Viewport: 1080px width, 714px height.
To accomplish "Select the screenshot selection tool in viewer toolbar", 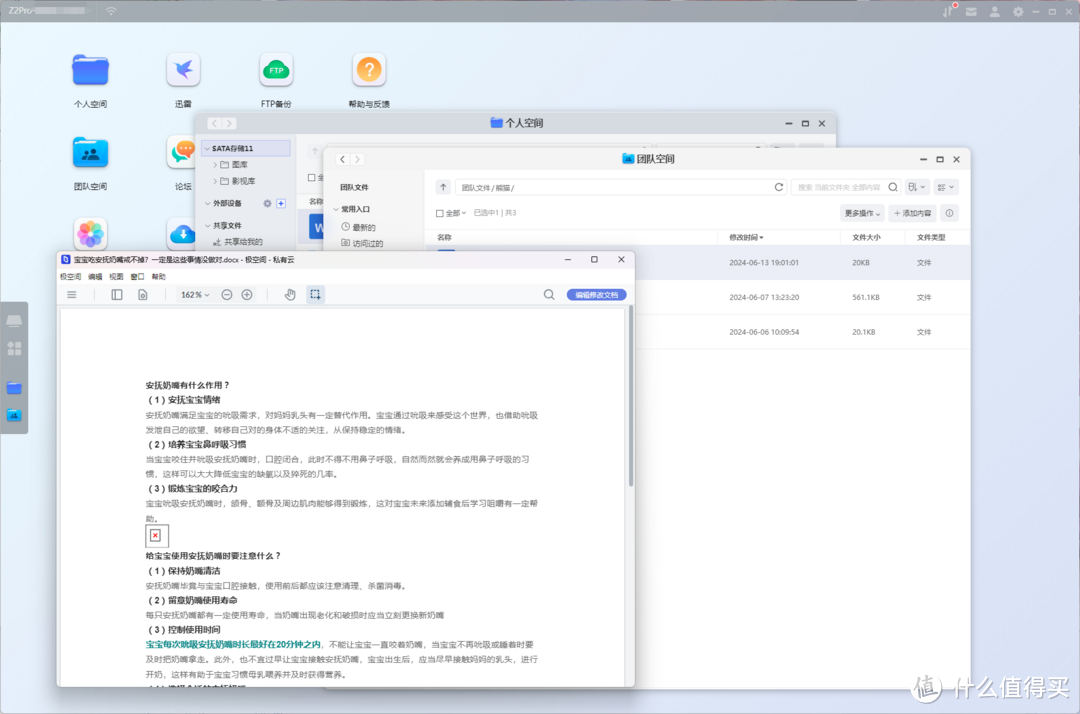I will point(315,294).
